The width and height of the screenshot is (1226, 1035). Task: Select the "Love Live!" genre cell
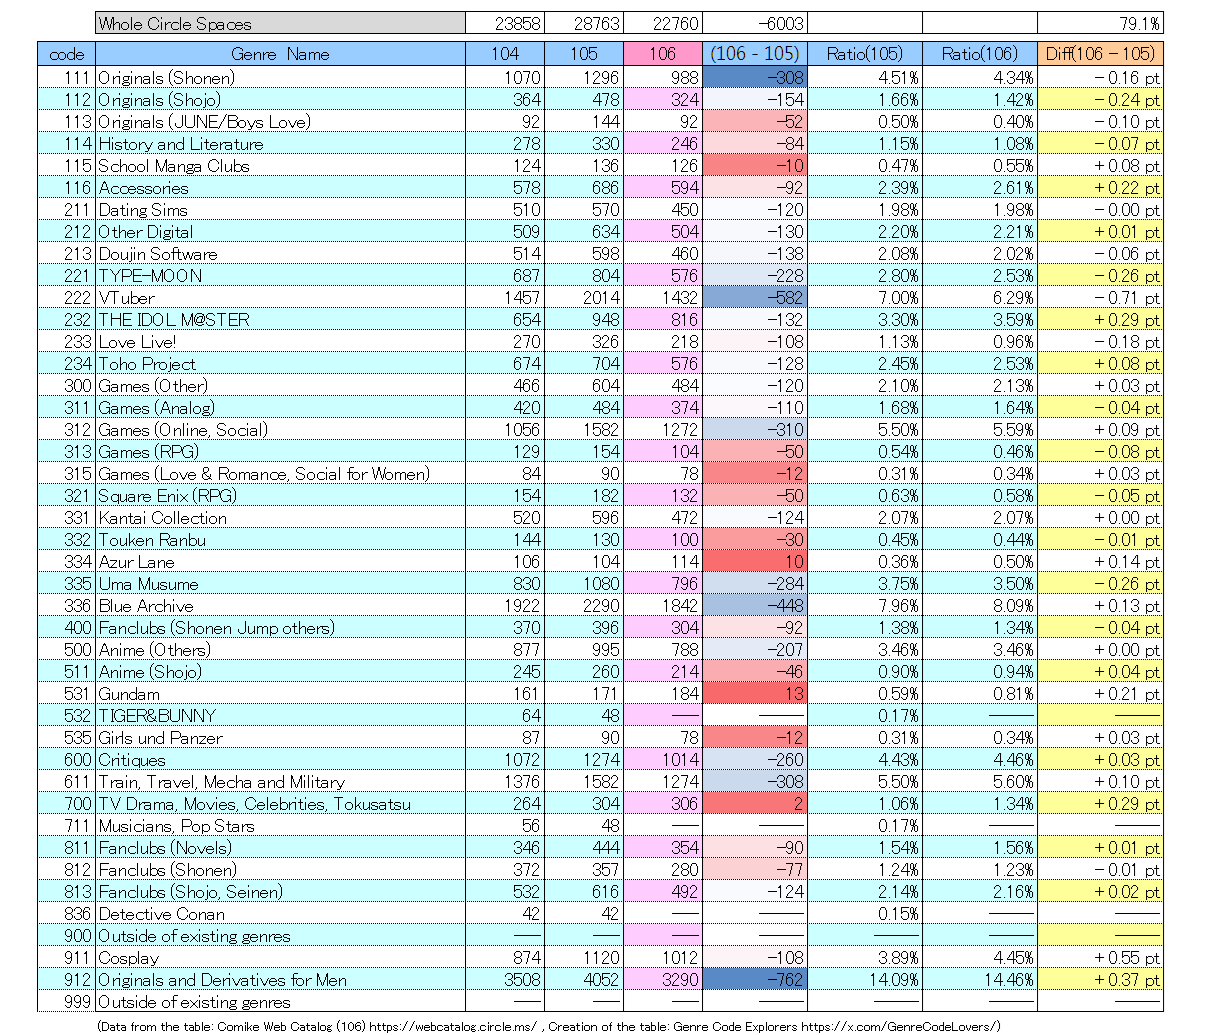click(x=280, y=342)
